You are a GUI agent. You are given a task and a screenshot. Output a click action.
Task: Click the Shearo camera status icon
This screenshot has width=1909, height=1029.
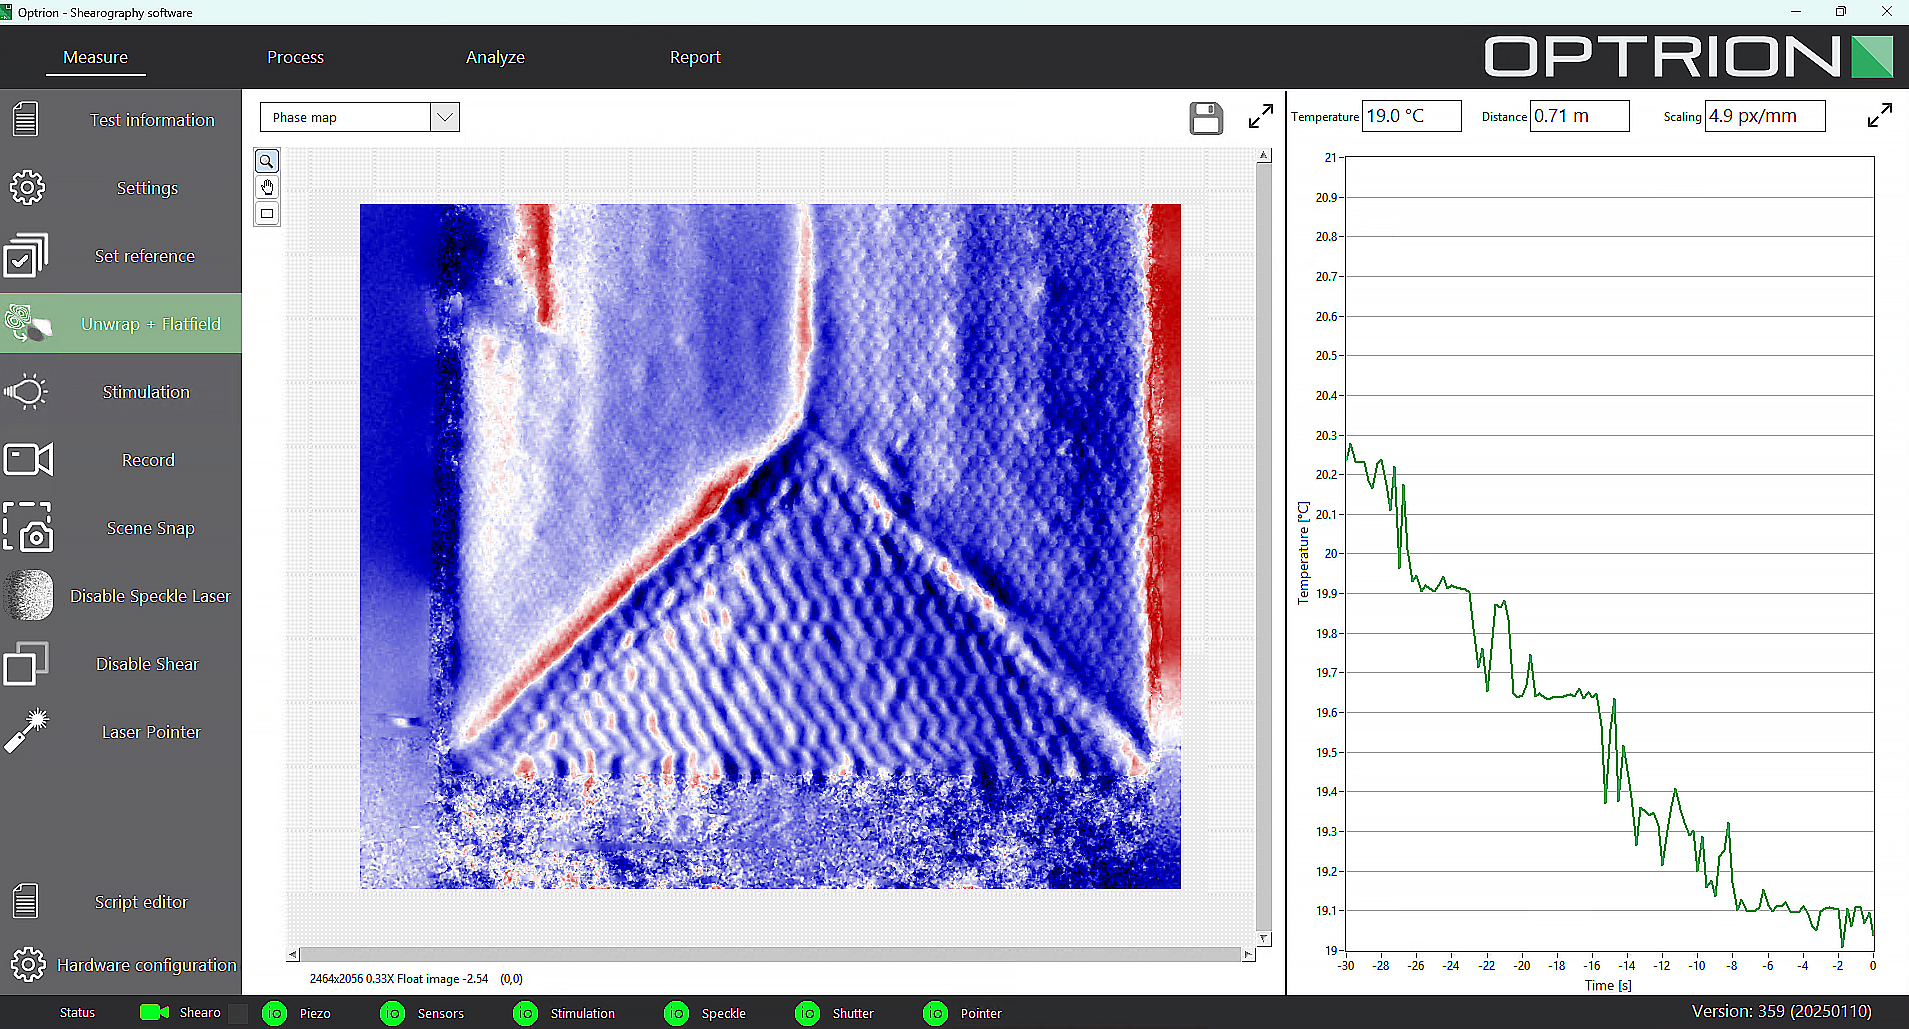(154, 1012)
